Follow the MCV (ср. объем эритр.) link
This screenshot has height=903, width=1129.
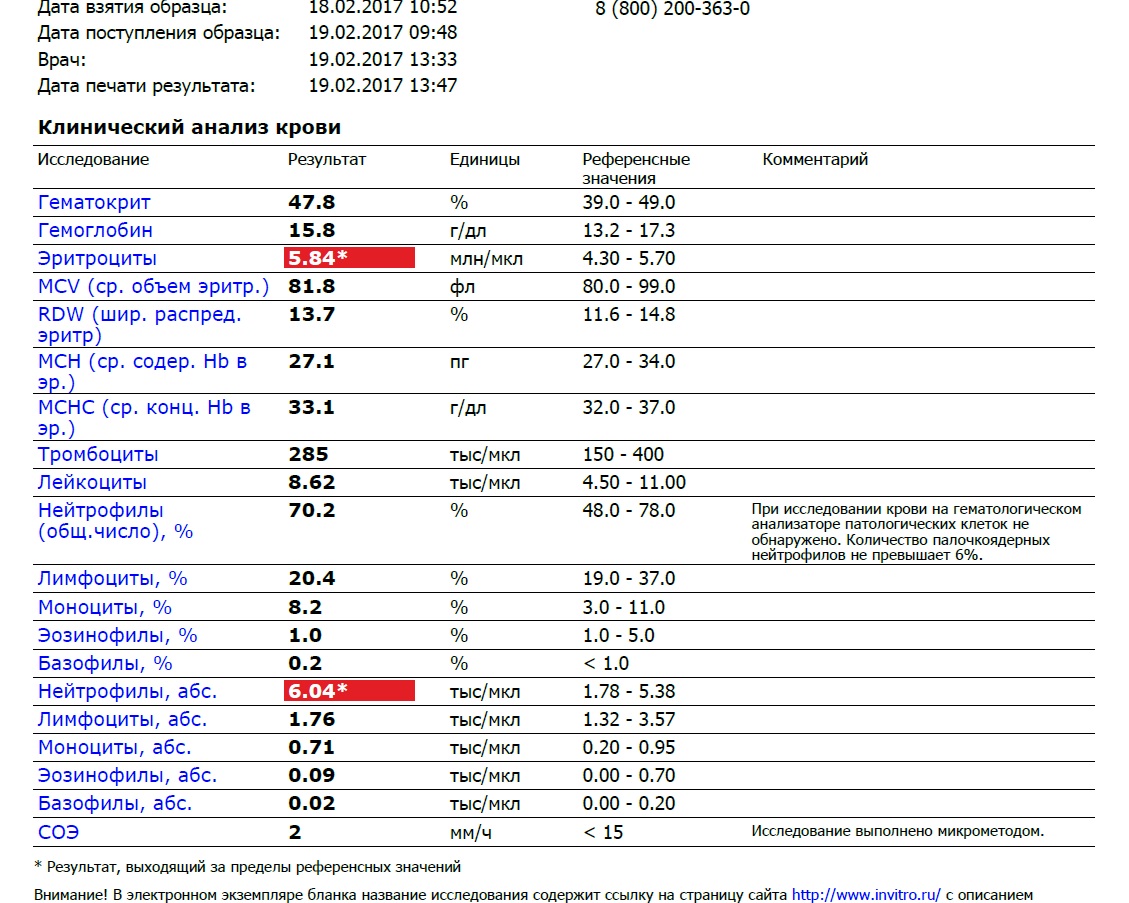[x=153, y=287]
